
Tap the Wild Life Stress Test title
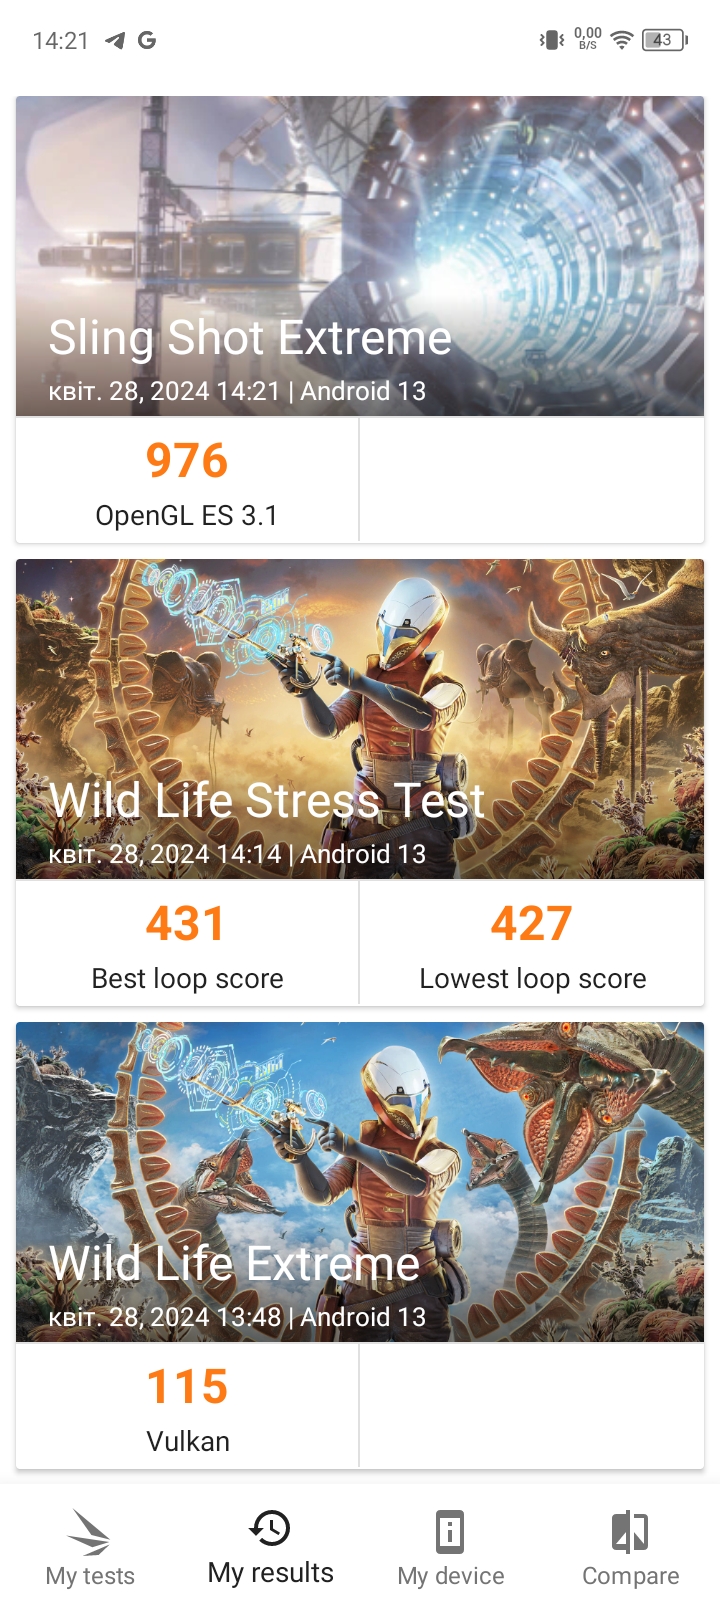pyautogui.click(x=267, y=801)
